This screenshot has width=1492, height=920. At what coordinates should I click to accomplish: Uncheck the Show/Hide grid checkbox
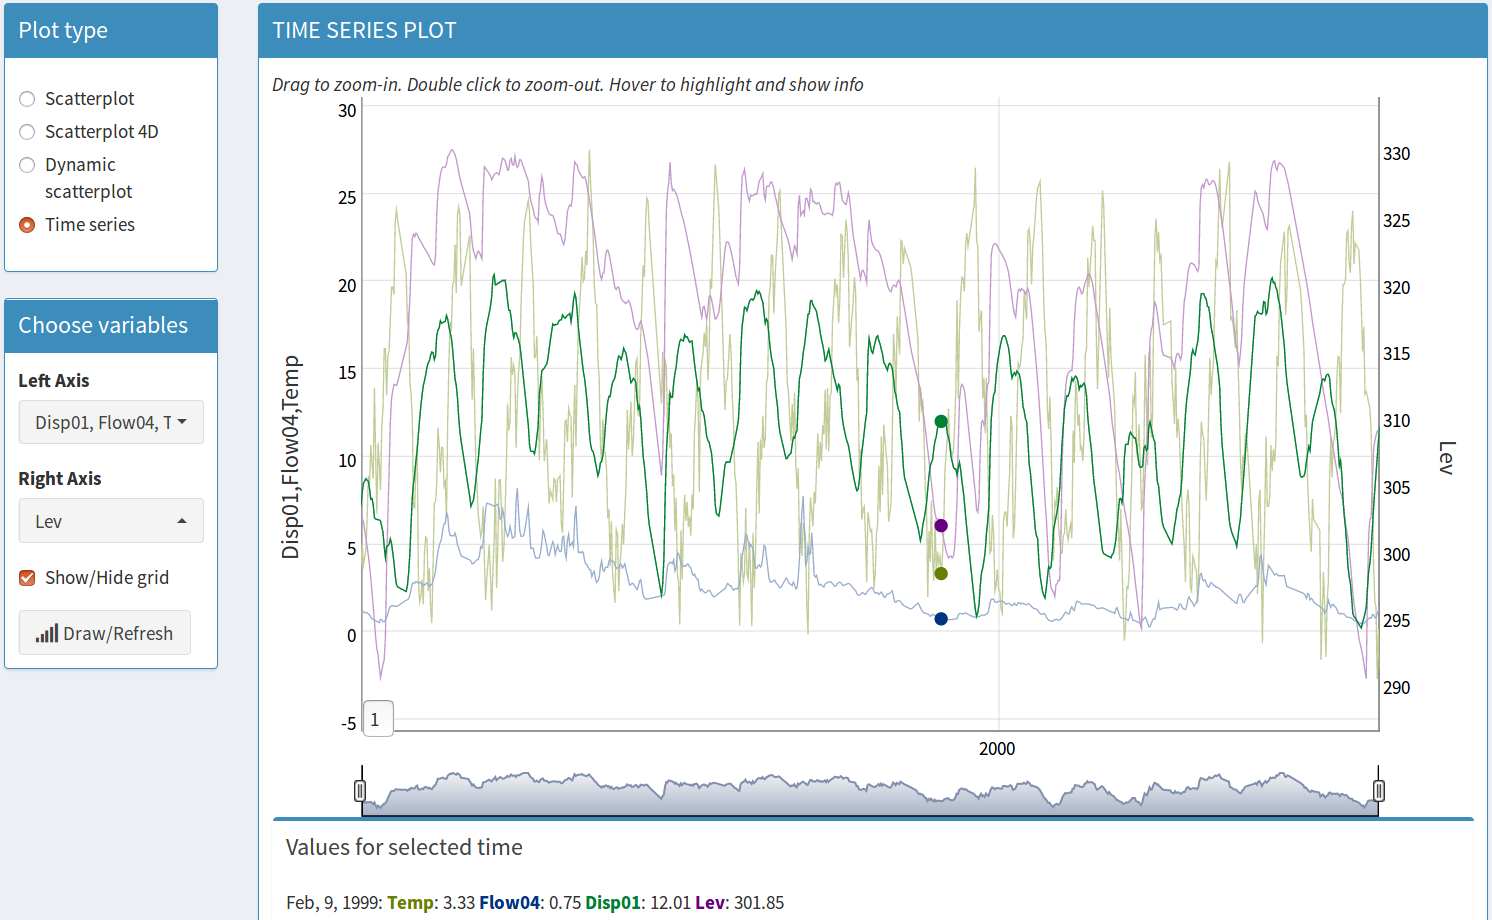(x=27, y=578)
